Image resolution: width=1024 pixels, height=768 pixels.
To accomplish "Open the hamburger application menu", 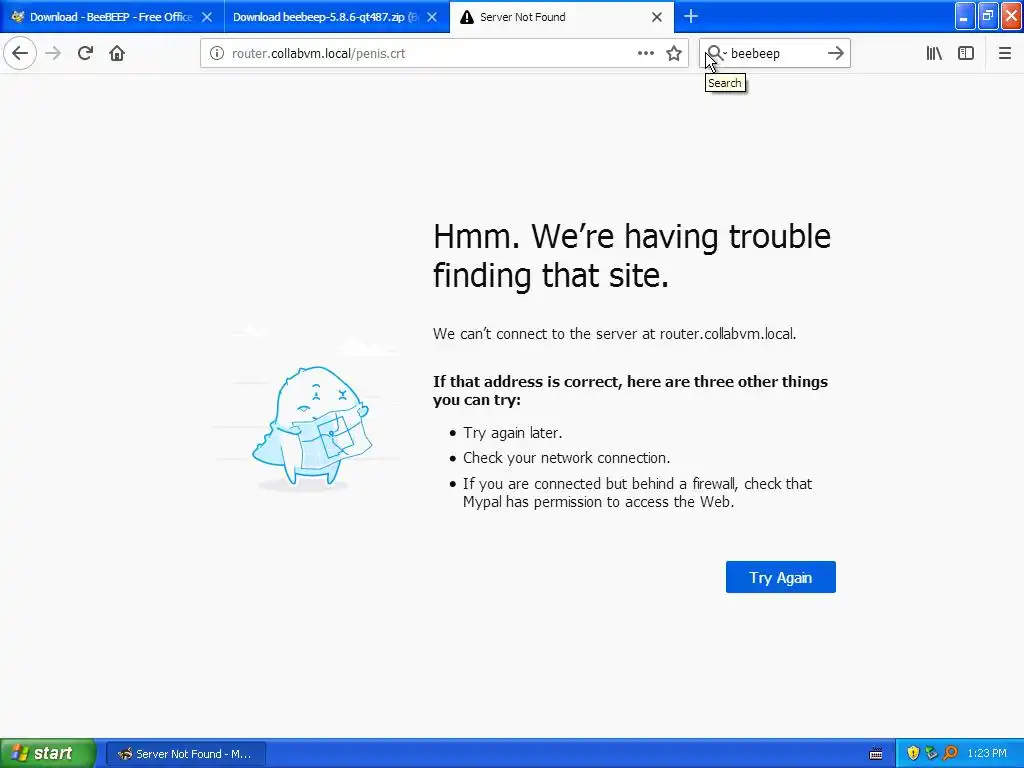I will click(x=1004, y=53).
